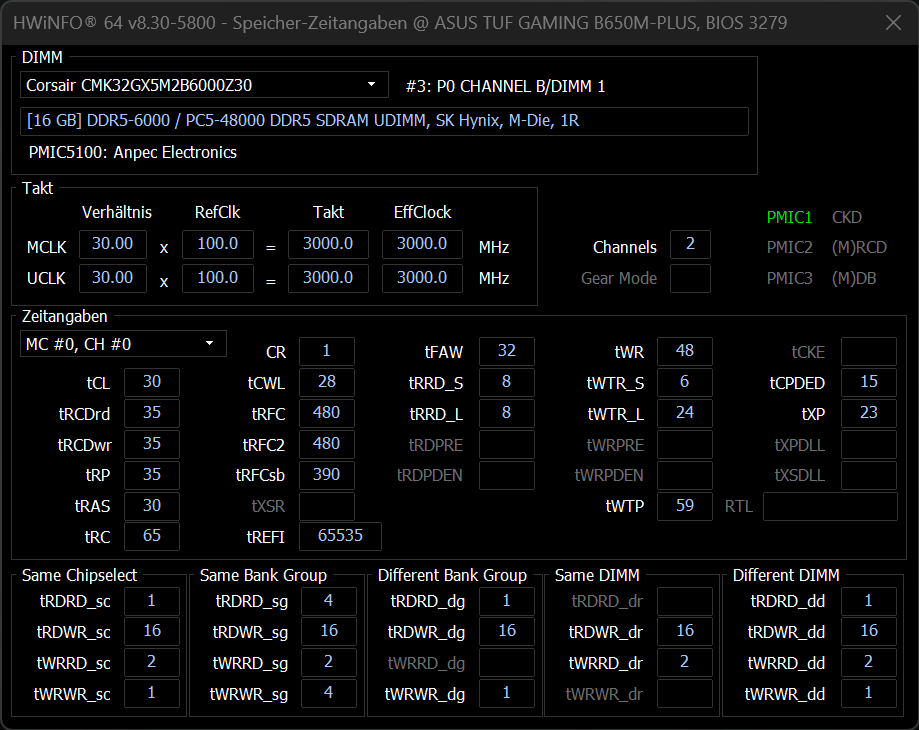Click the tRCDrd value field
919x730 pixels.
click(152, 413)
